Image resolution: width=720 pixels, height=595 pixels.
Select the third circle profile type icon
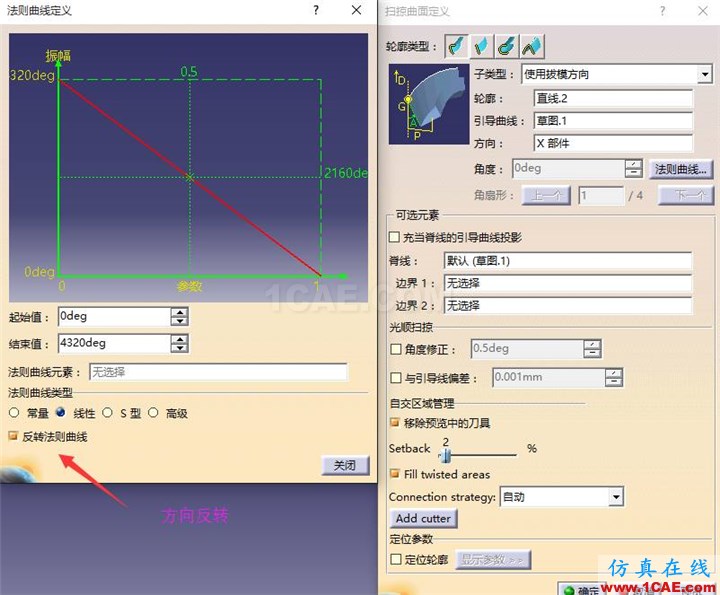[x=507, y=46]
